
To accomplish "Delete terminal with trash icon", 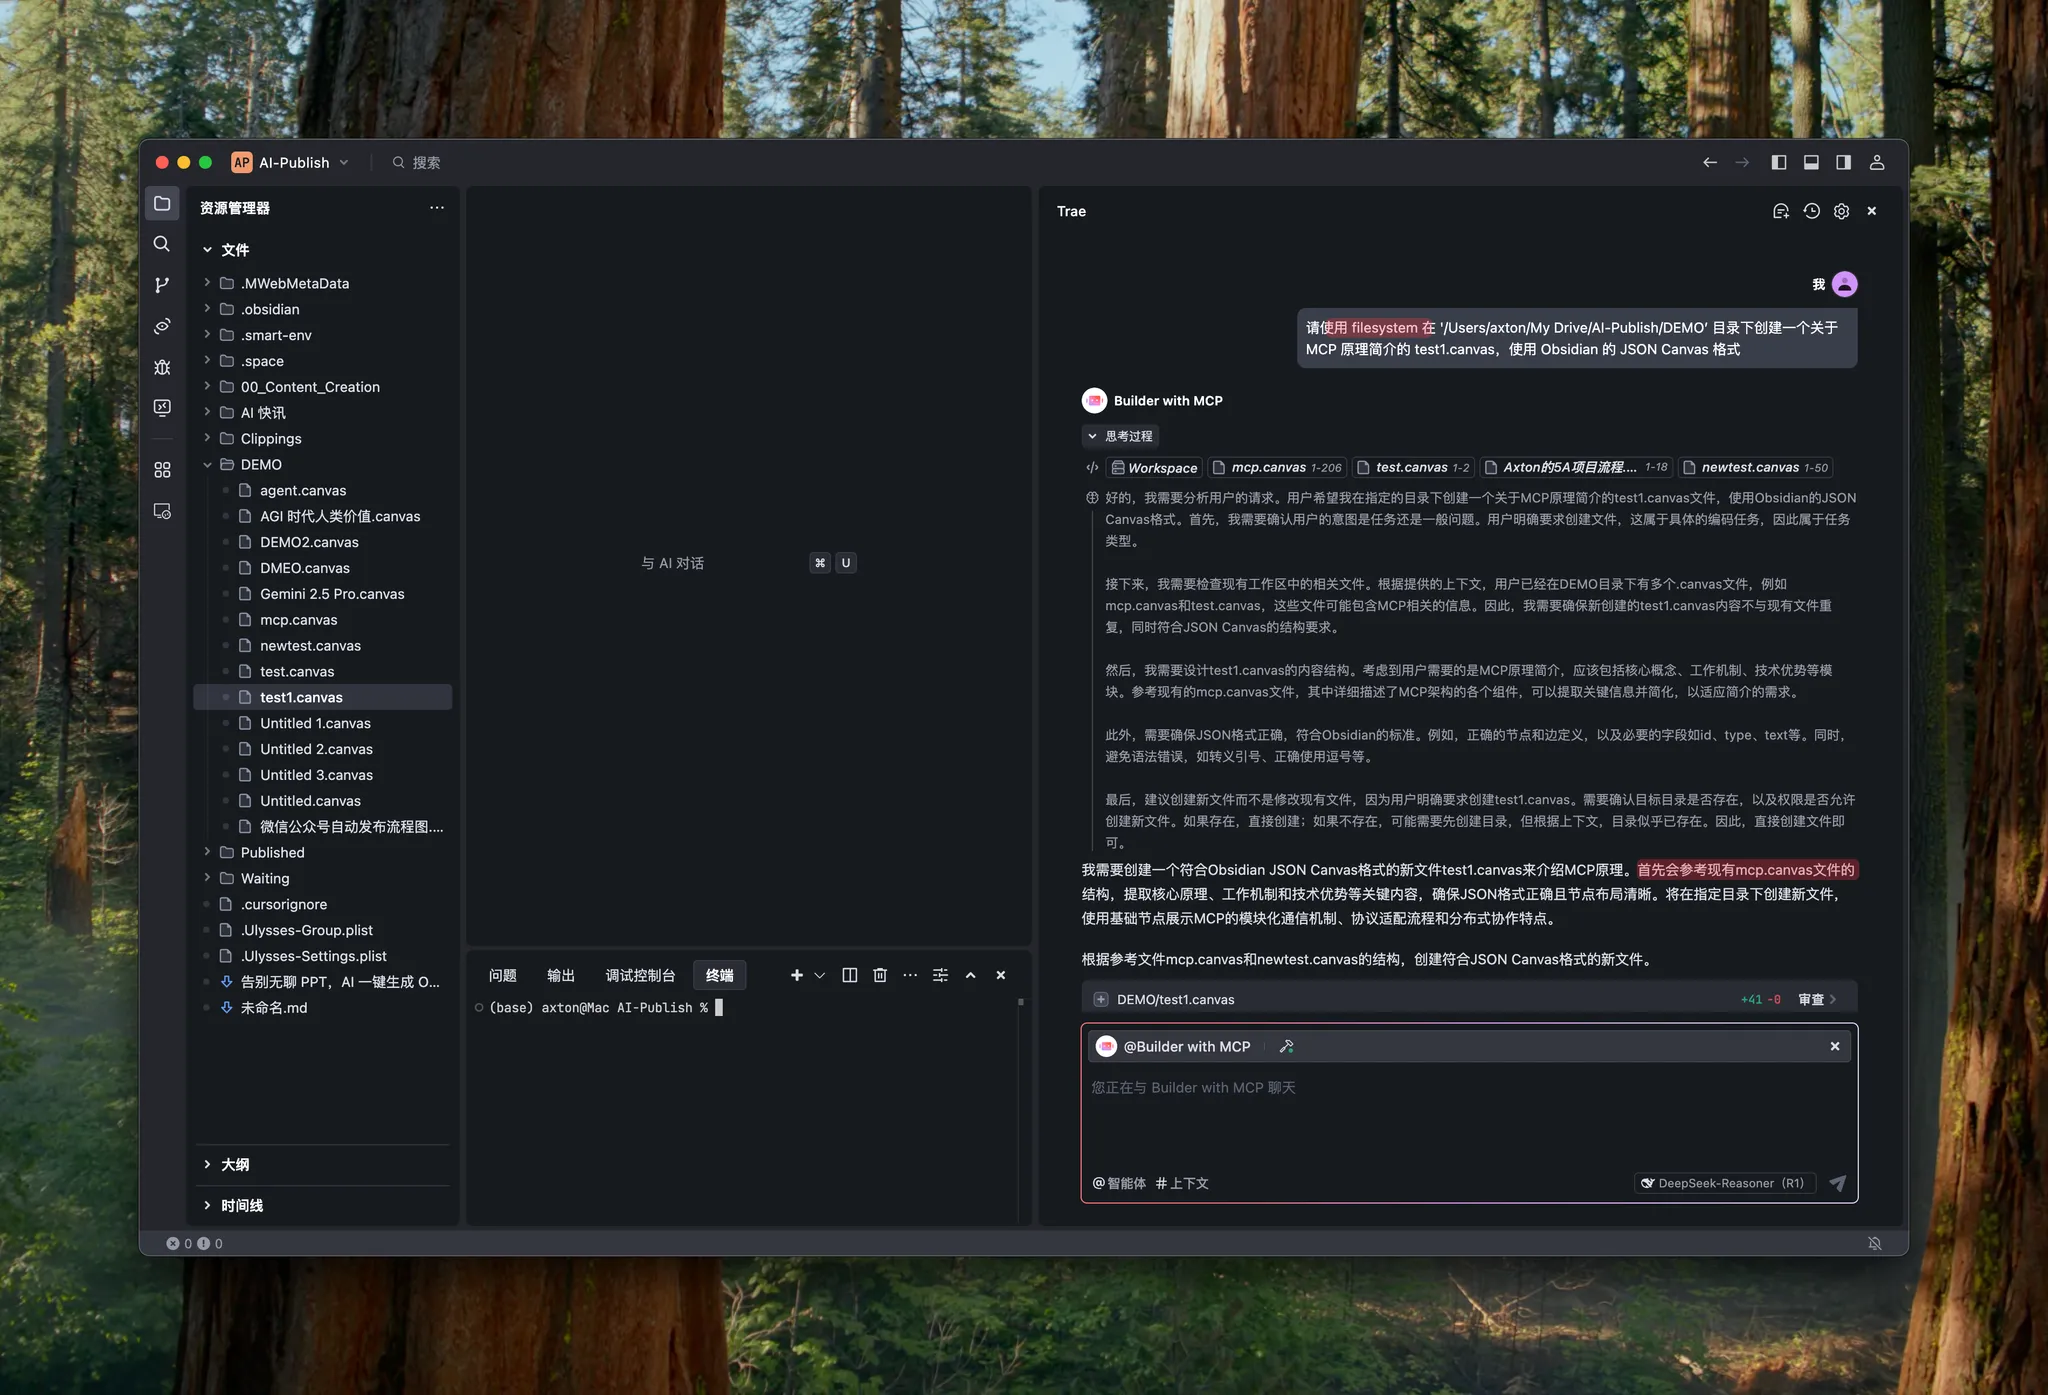I will (879, 975).
